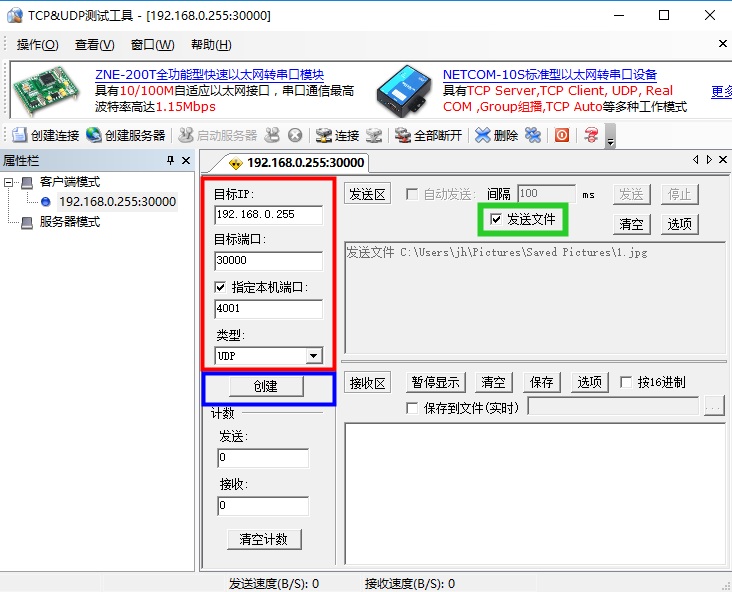Click the 删除 X icon in toolbar
The width and height of the screenshot is (732, 592).
483,135
